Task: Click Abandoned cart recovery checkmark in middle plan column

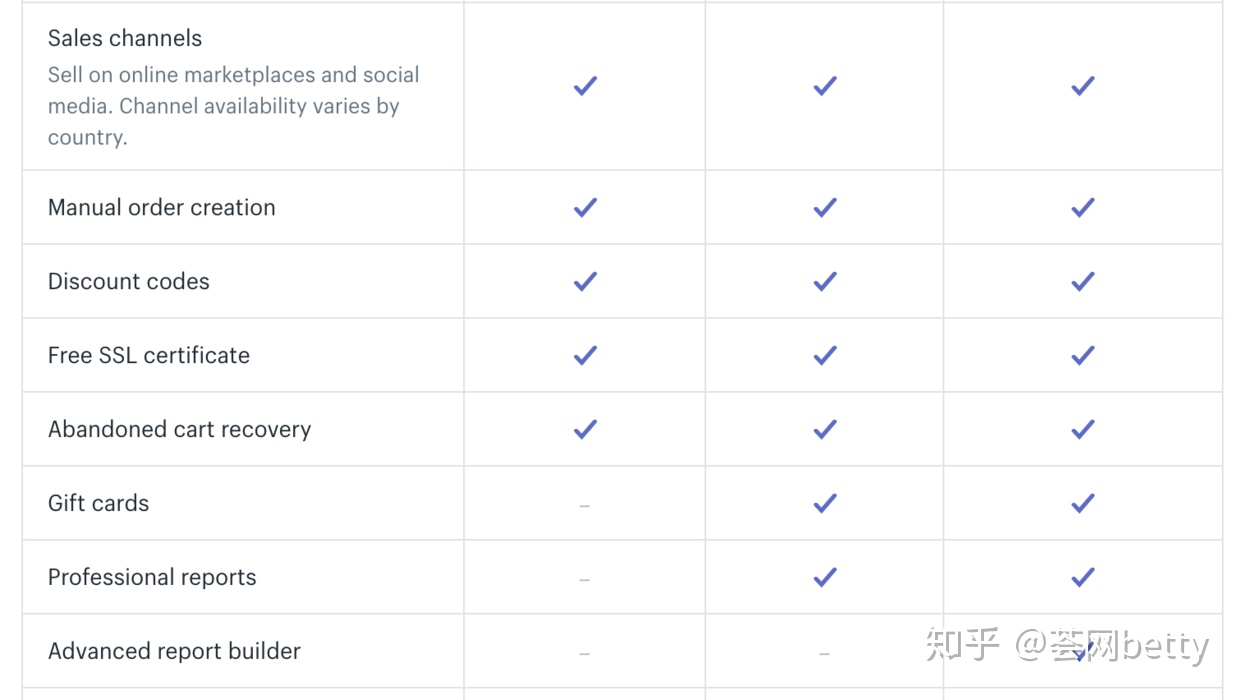Action: point(825,429)
